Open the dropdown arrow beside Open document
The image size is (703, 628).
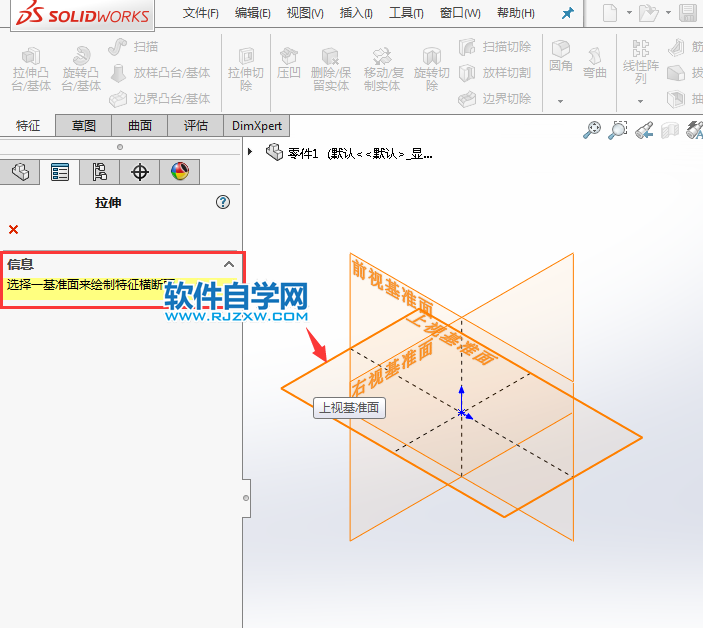pos(668,13)
